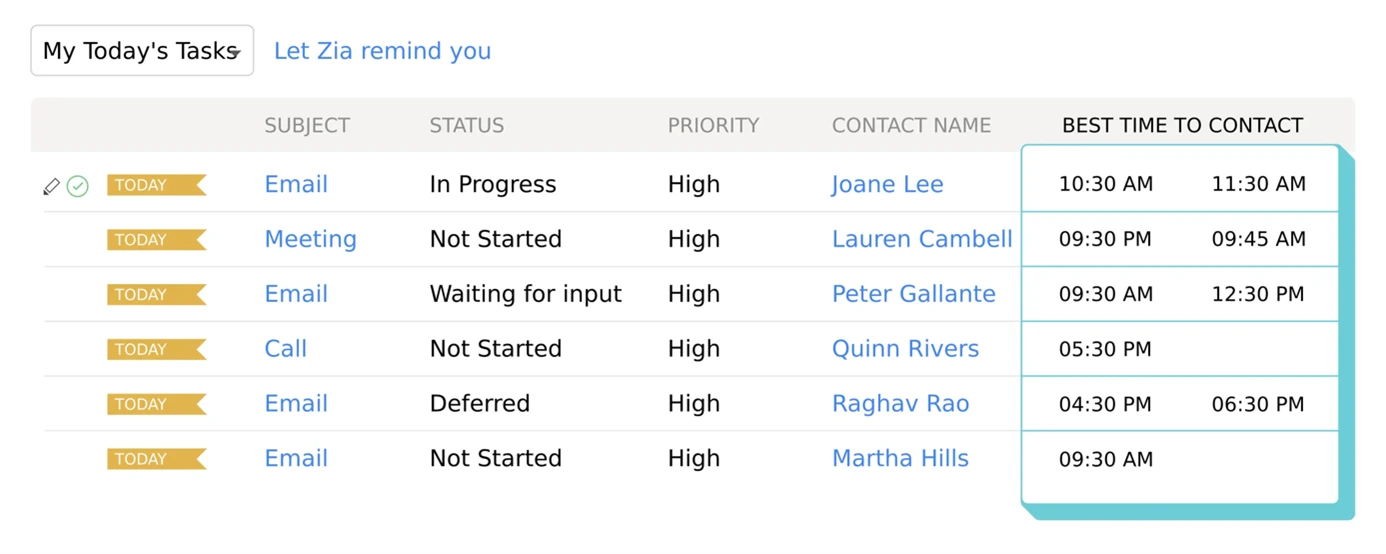Mark the first Email task complete via checkmark
1386x554 pixels.
(78, 186)
